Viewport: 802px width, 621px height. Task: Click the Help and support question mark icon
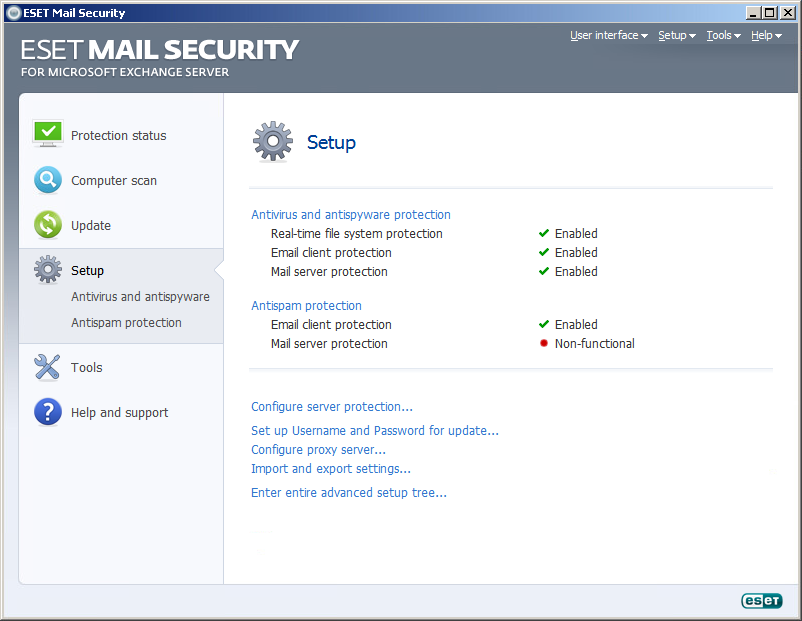point(47,412)
